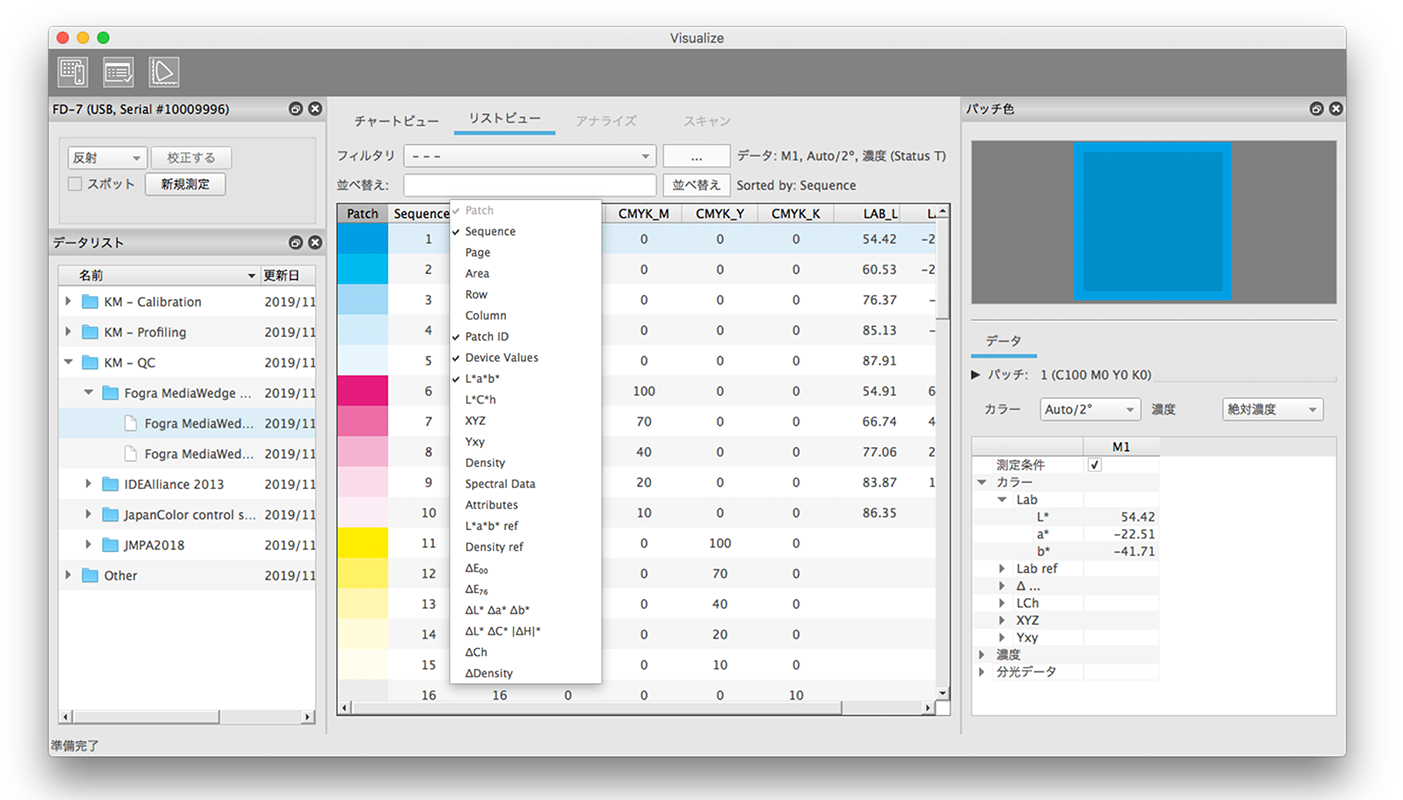Expand the JapanColor control folder
The width and height of the screenshot is (1403, 800).
point(88,514)
